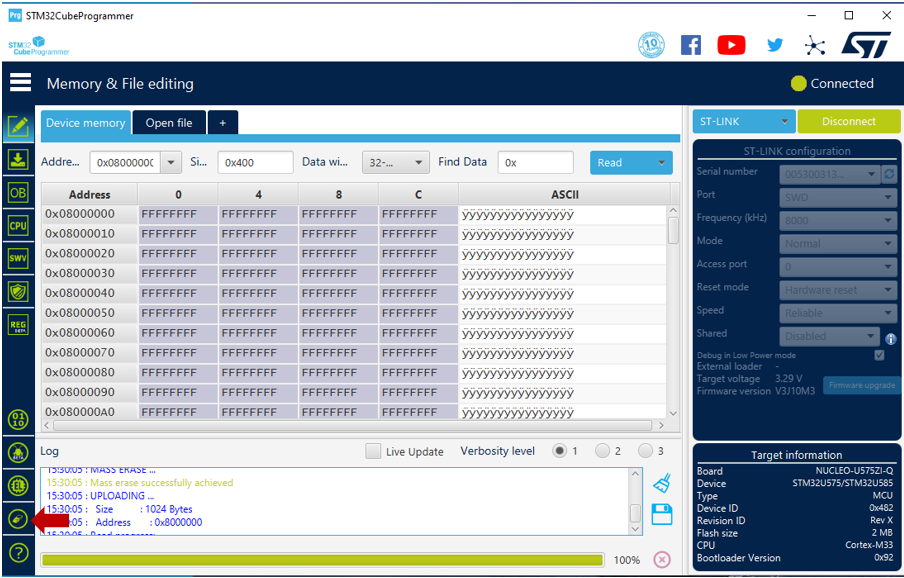Click the progress bar at 100%
This screenshot has height=578, width=904.
[322, 560]
